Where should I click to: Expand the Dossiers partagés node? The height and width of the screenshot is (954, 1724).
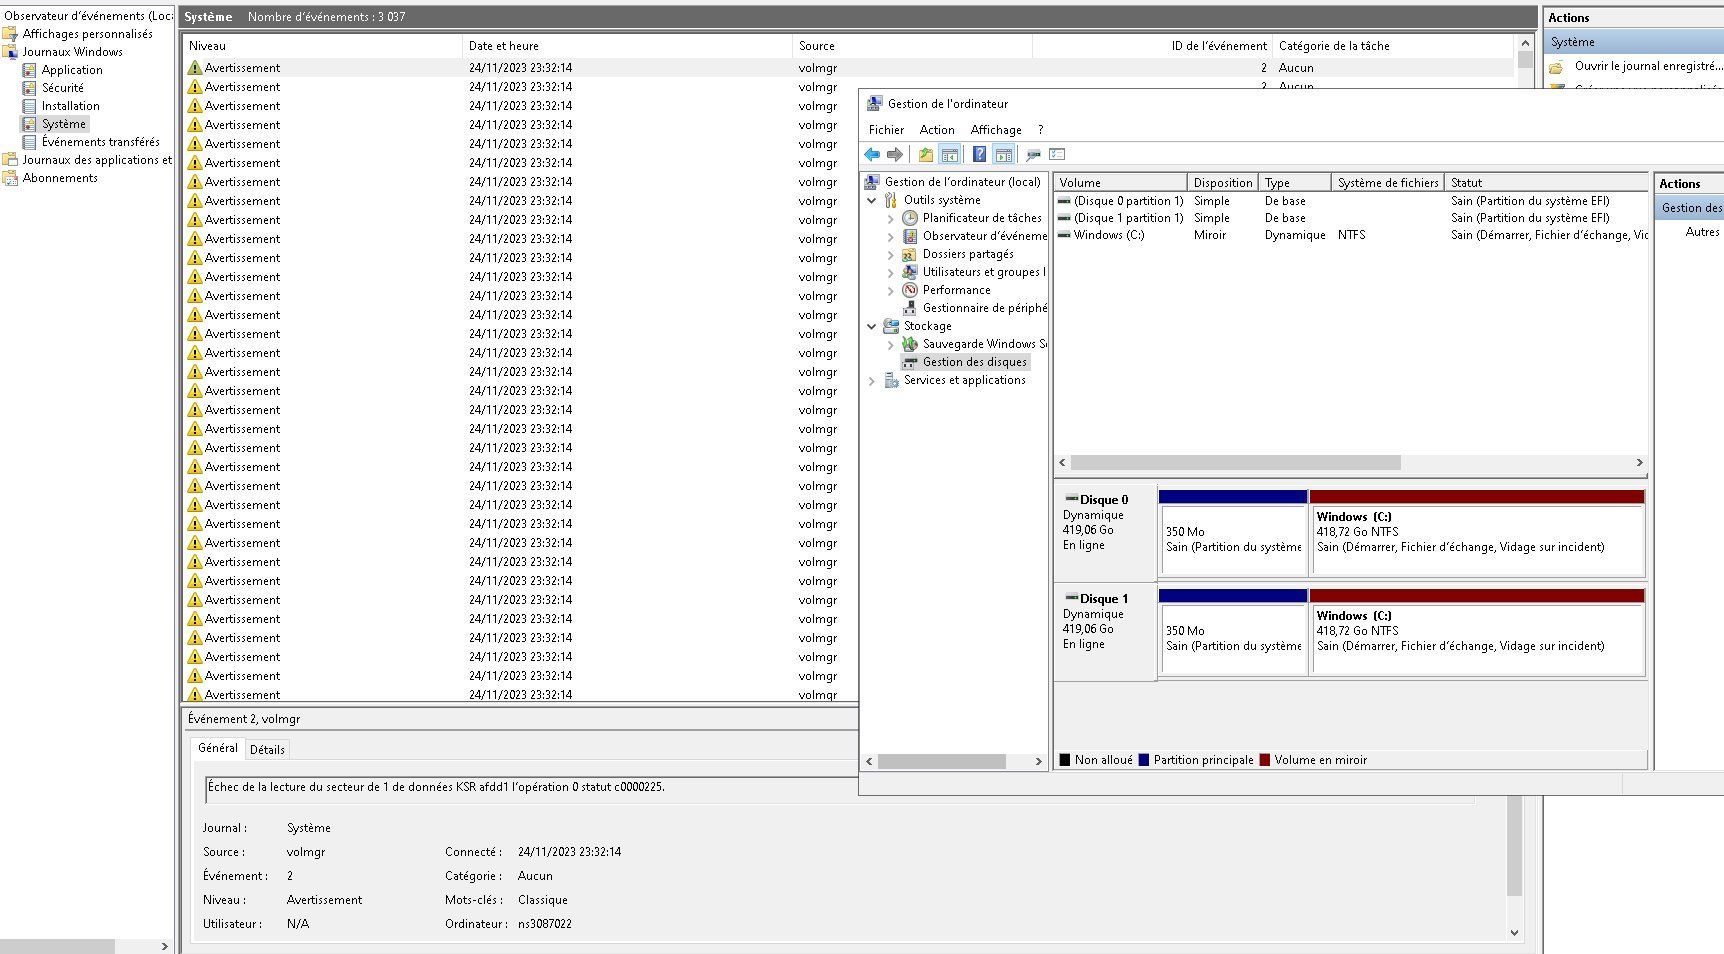coord(891,255)
